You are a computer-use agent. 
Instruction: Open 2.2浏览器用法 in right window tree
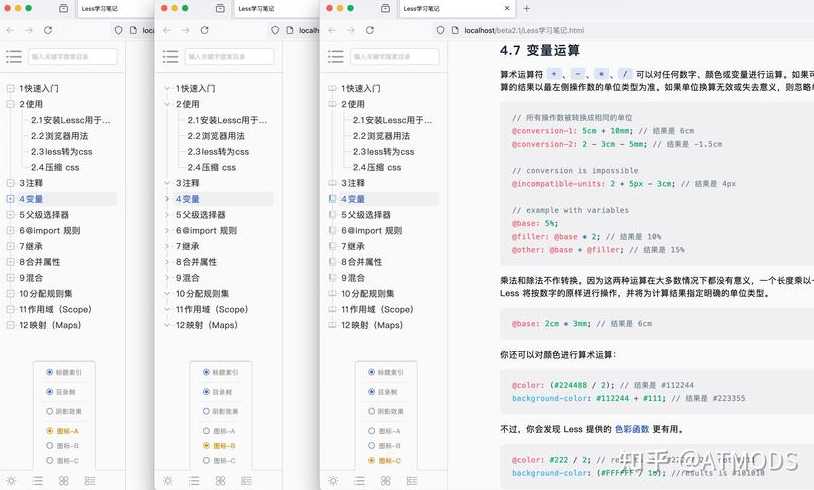pyautogui.click(x=381, y=135)
